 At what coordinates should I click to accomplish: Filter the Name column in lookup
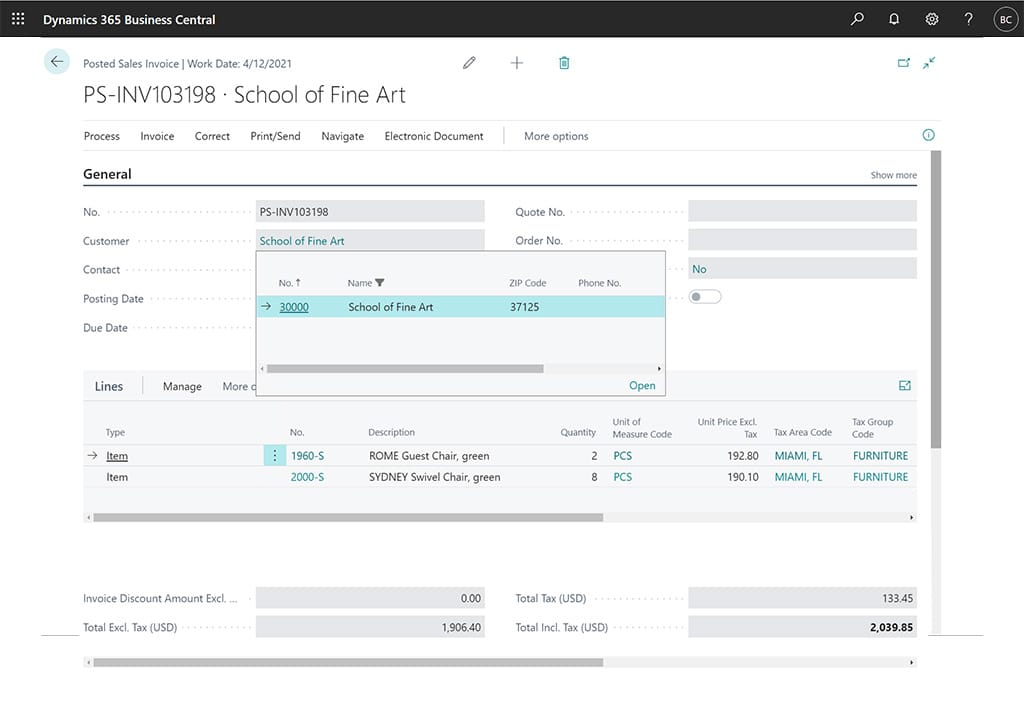[x=380, y=283]
